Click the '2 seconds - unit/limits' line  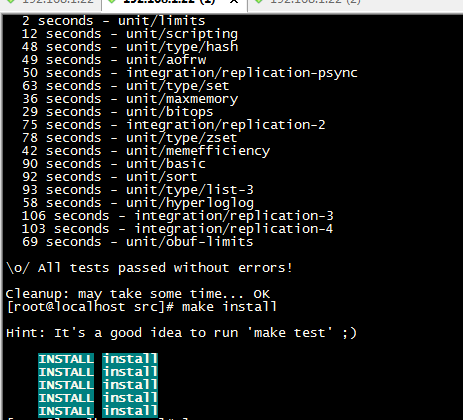(114, 21)
